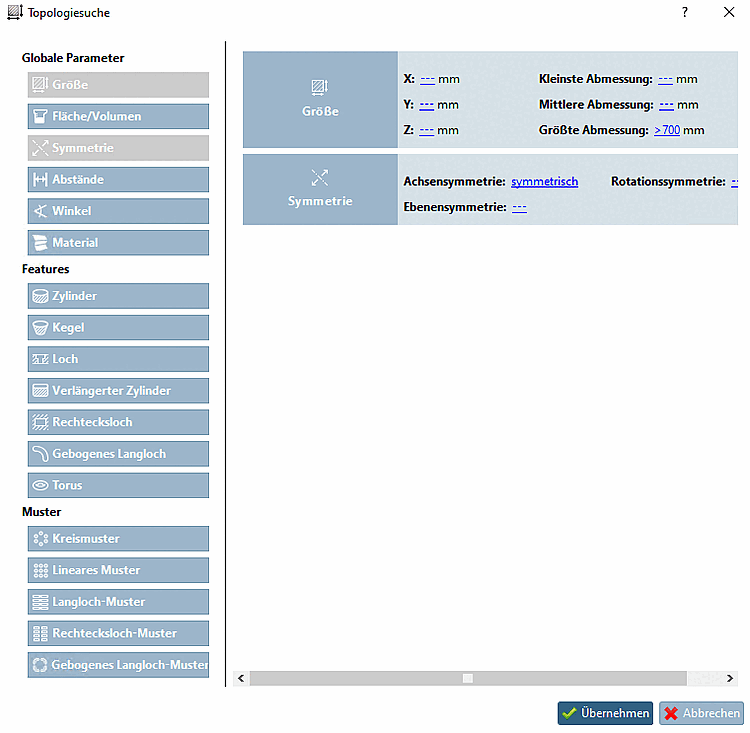The width and height of the screenshot is (750, 733).
Task: Edit the X dimension value link
Action: pos(427,79)
